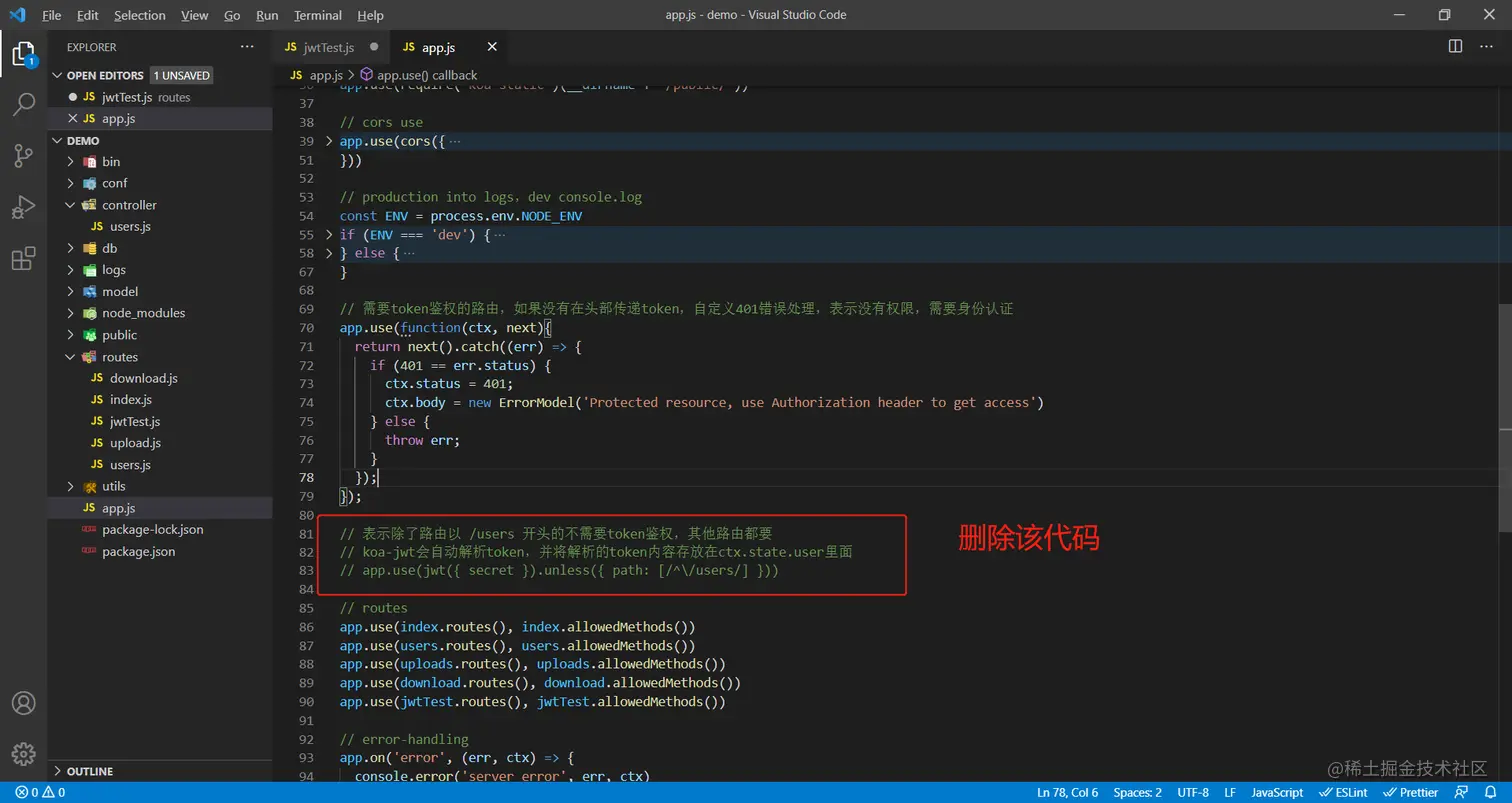Open the Accounts menu icon
The width and height of the screenshot is (1512, 803).
[x=23, y=703]
